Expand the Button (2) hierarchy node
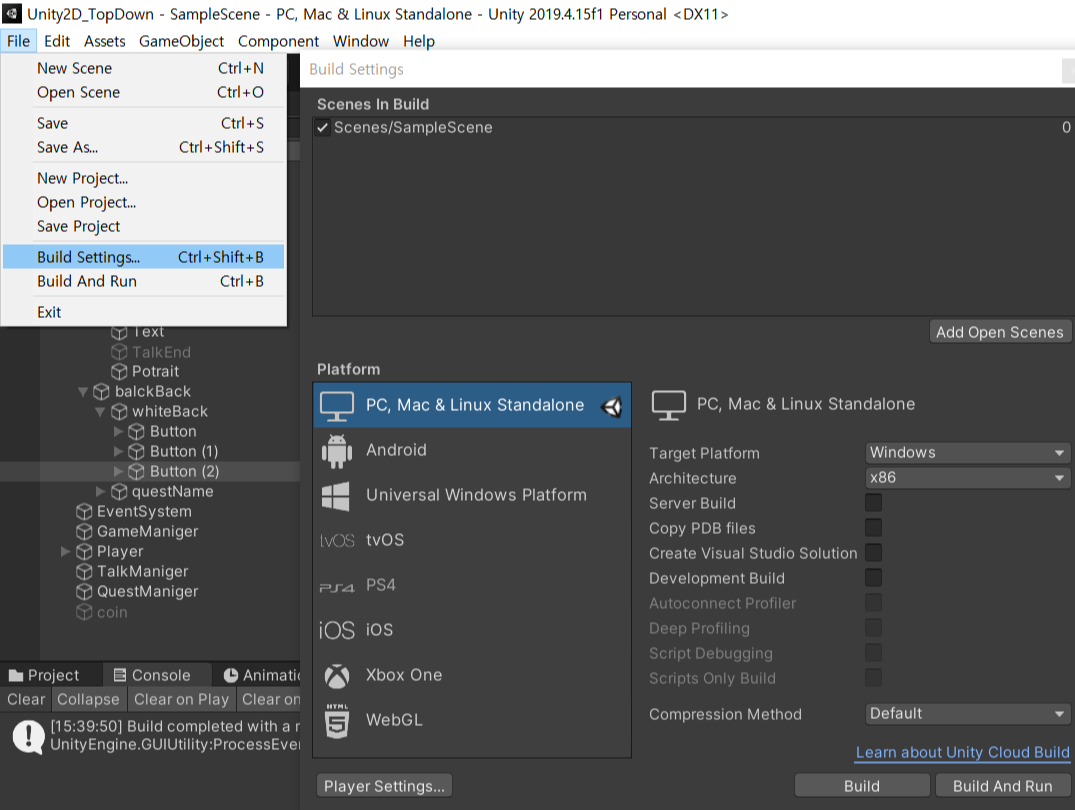The image size is (1075, 810). 118,471
